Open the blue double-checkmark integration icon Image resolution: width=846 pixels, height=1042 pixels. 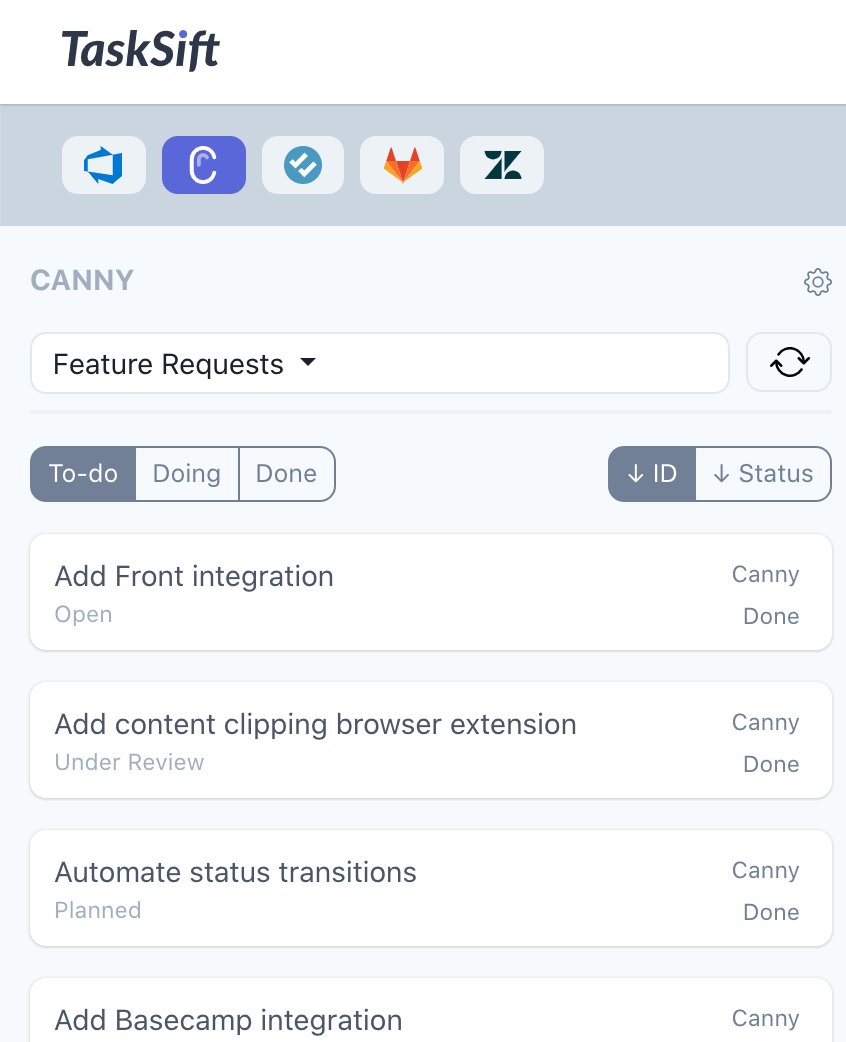[303, 165]
